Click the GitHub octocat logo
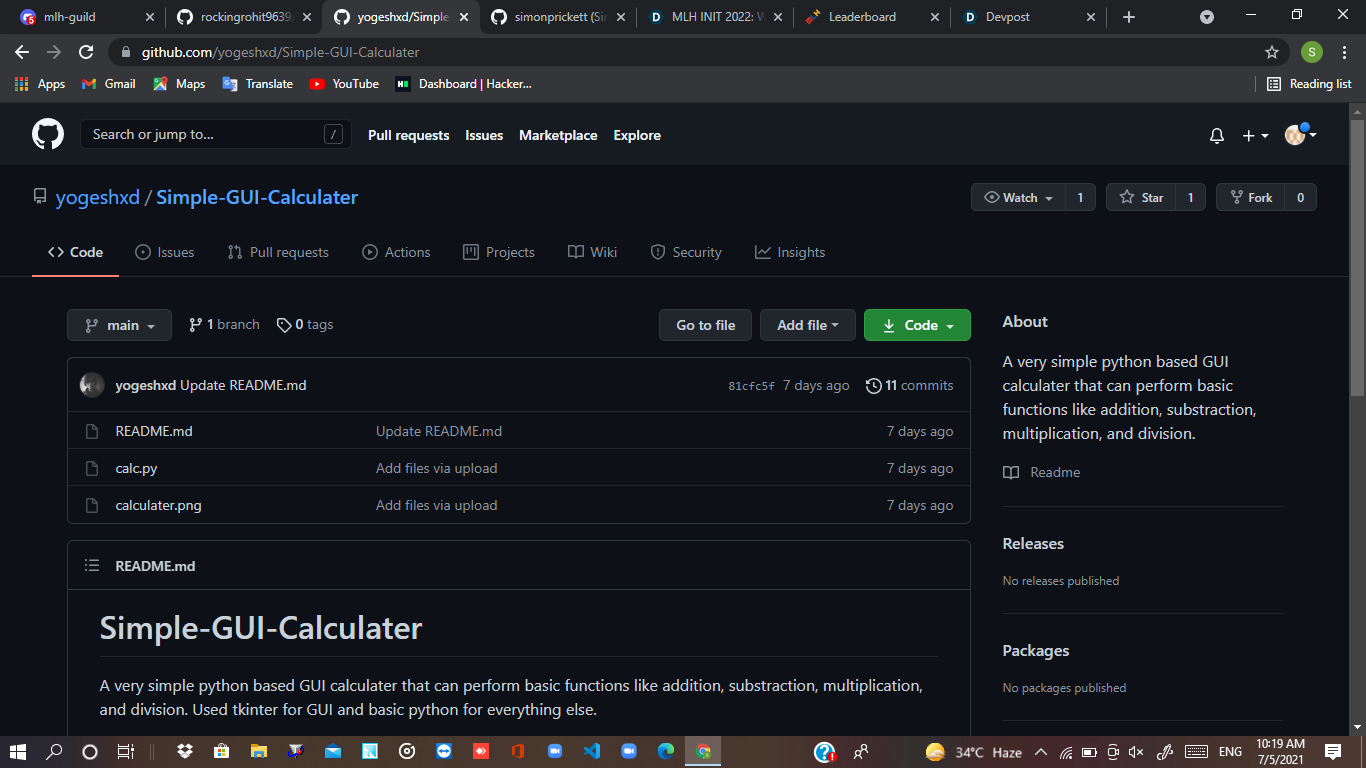The image size is (1366, 768). click(x=48, y=134)
